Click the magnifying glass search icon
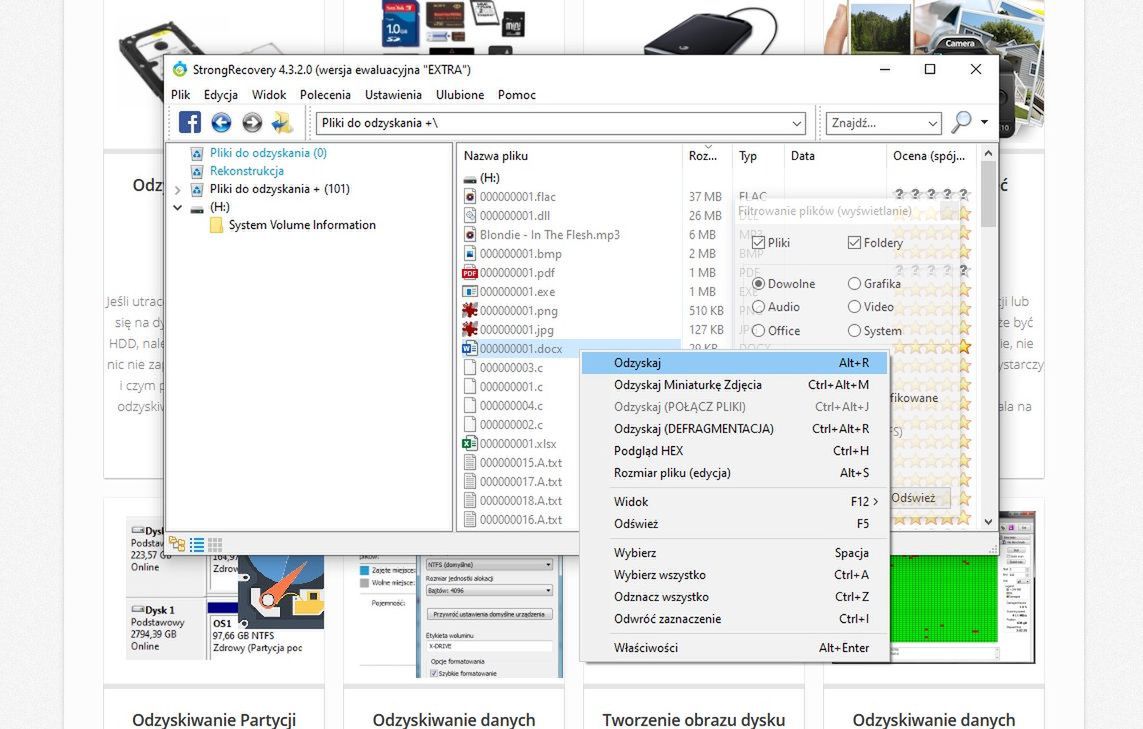 961,122
